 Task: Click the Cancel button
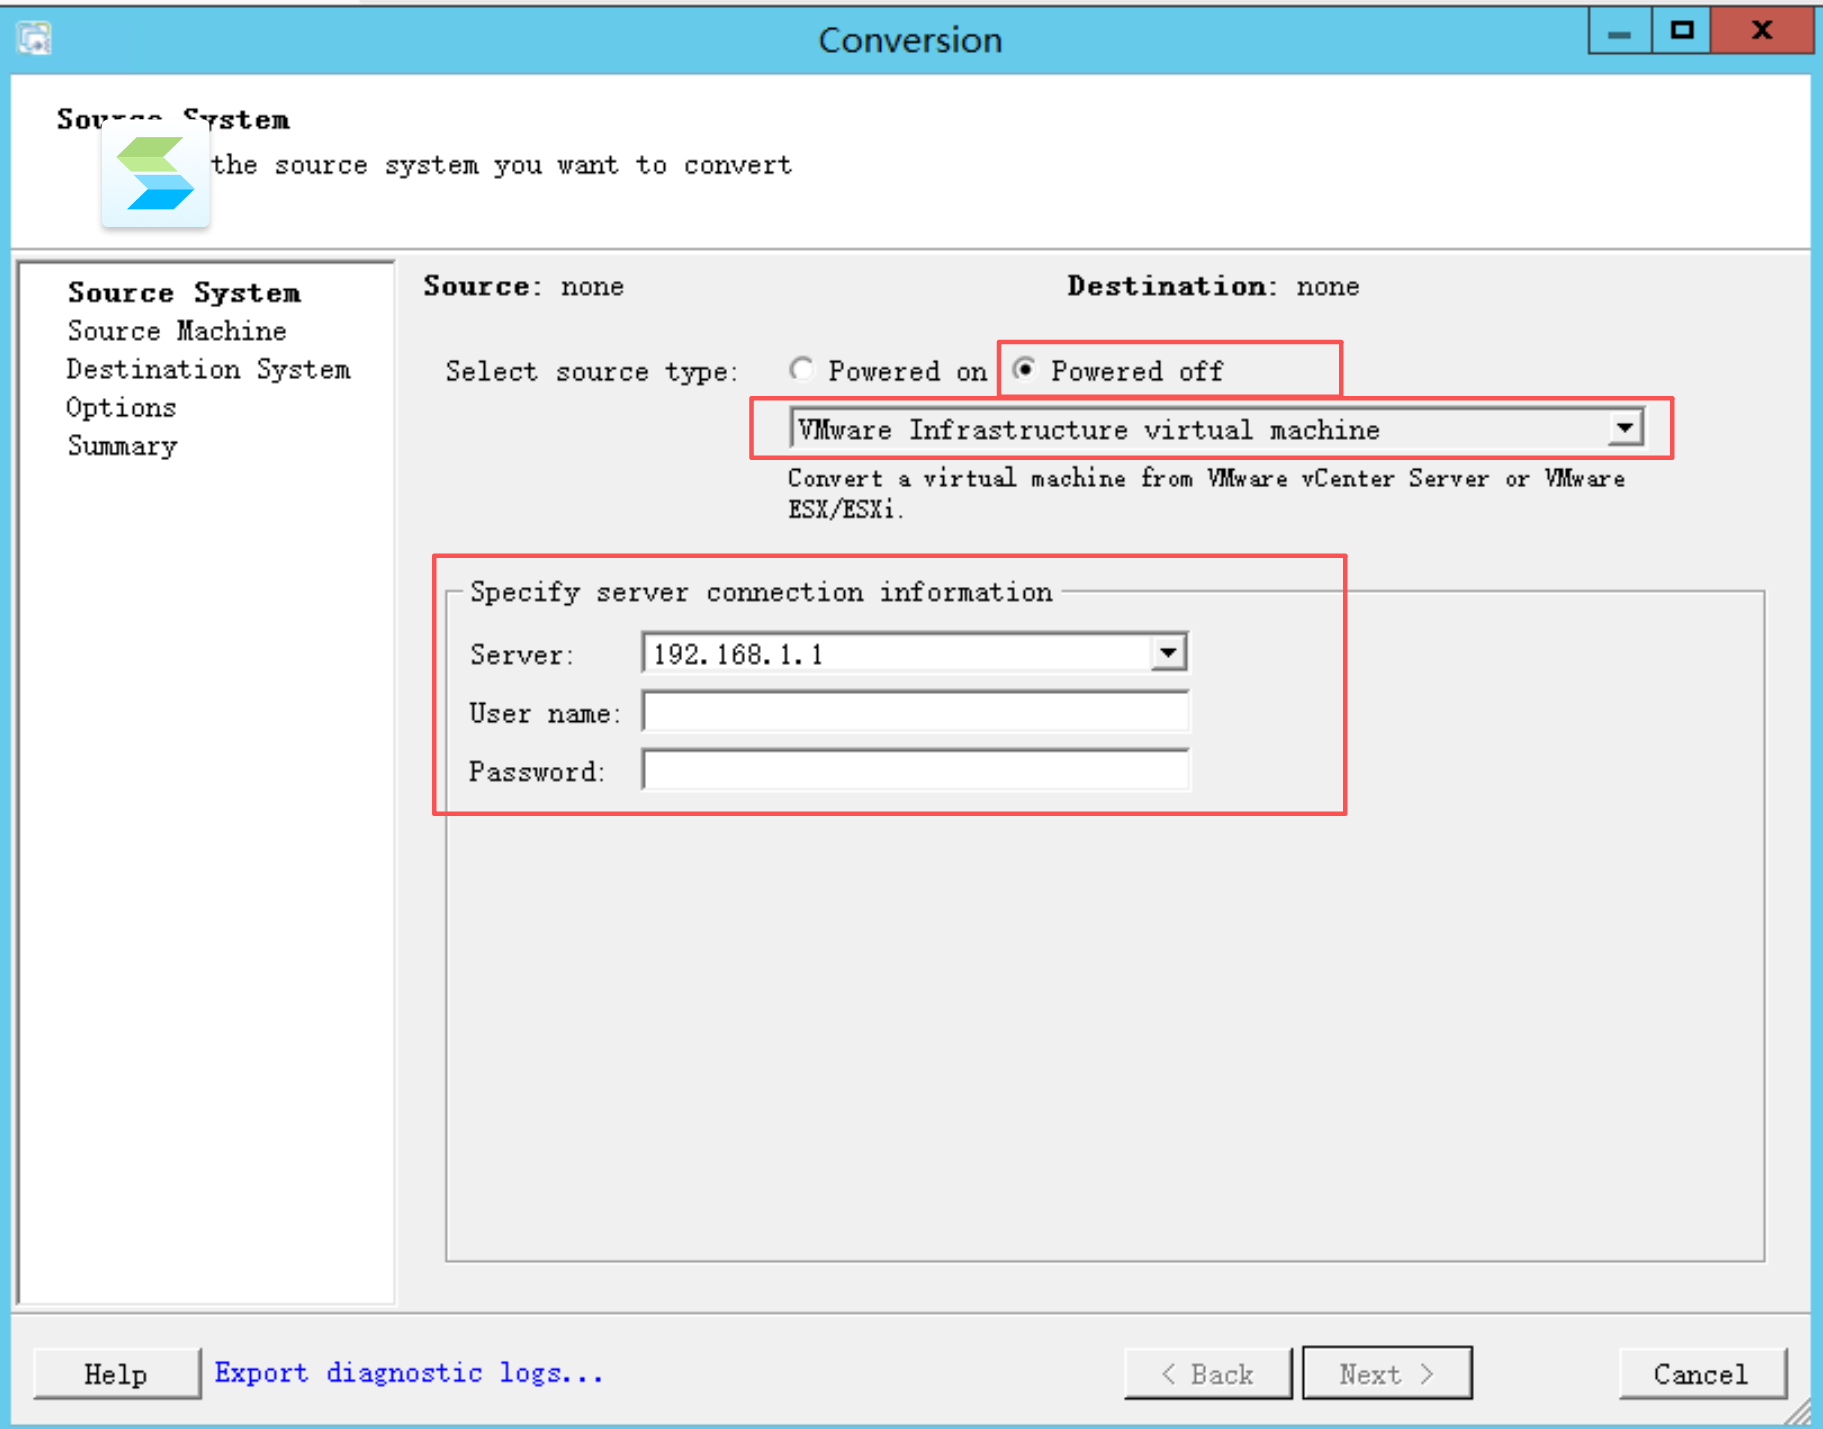(x=1702, y=1374)
